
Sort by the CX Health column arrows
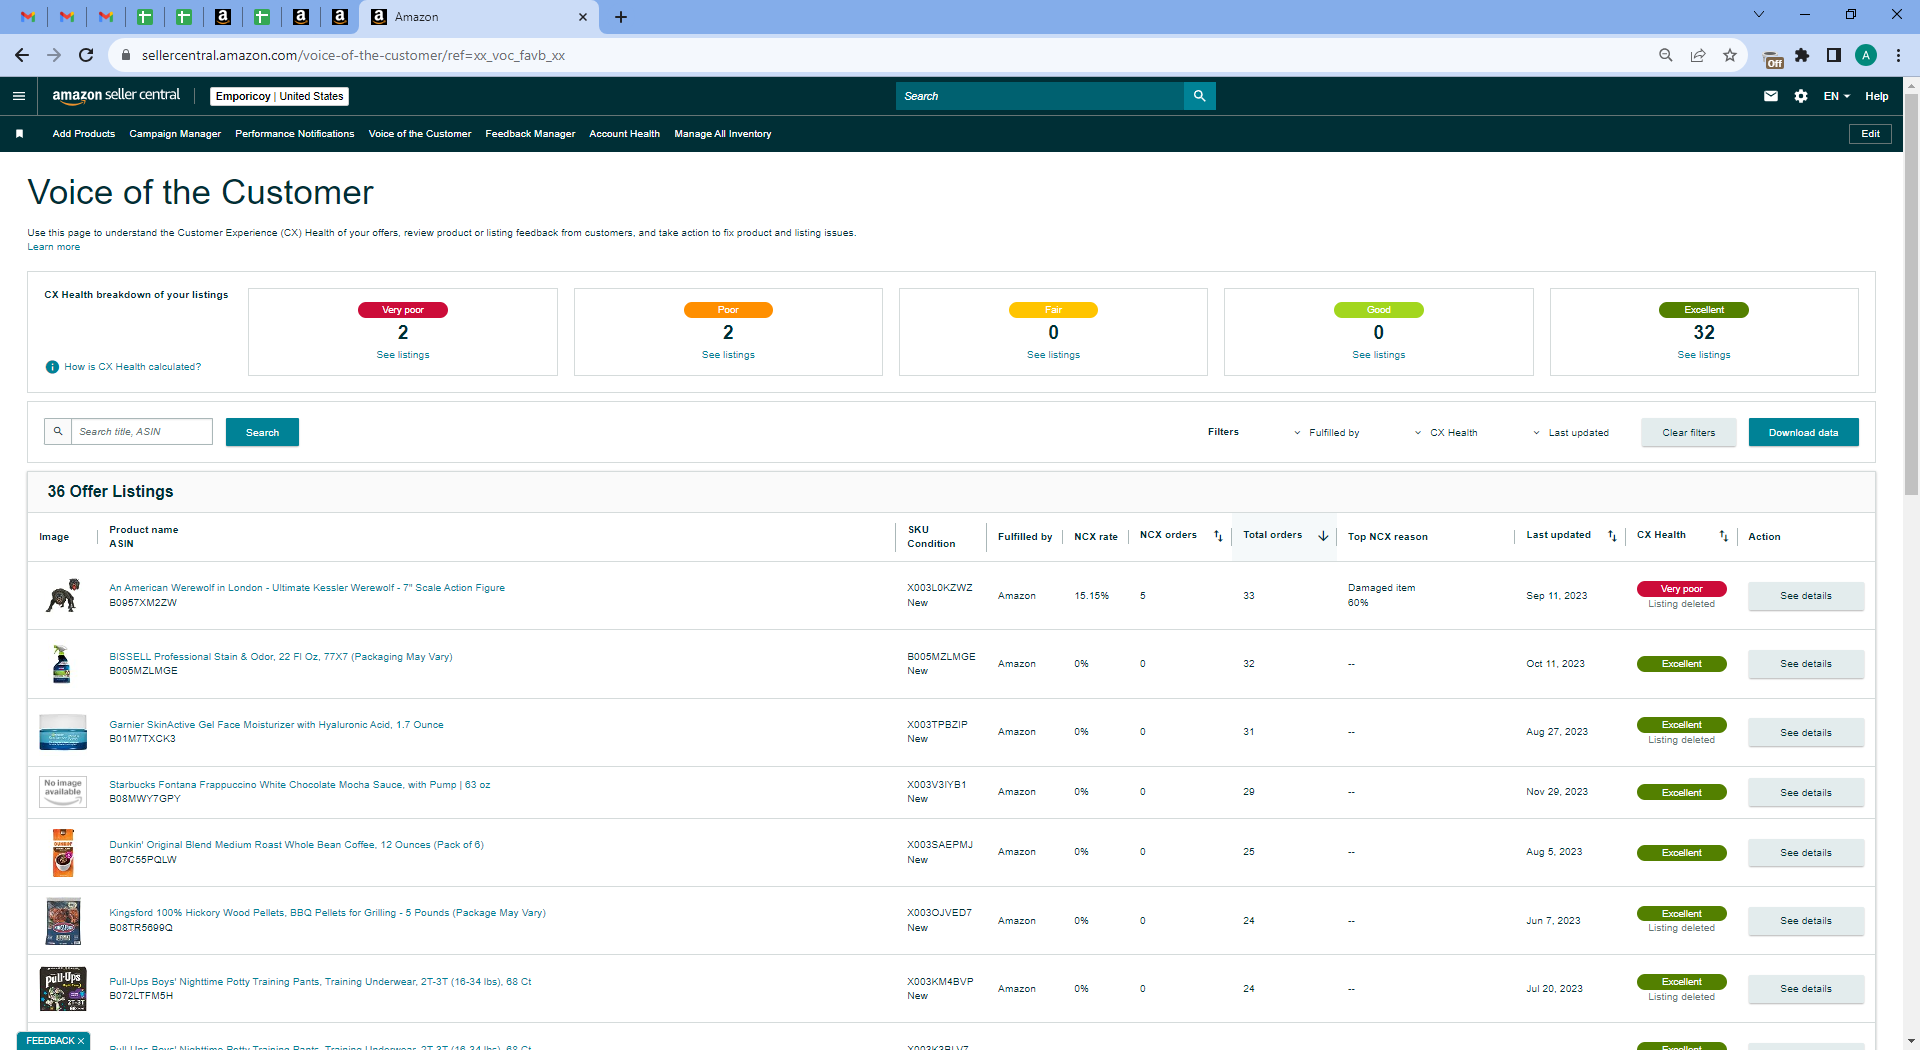pos(1723,536)
